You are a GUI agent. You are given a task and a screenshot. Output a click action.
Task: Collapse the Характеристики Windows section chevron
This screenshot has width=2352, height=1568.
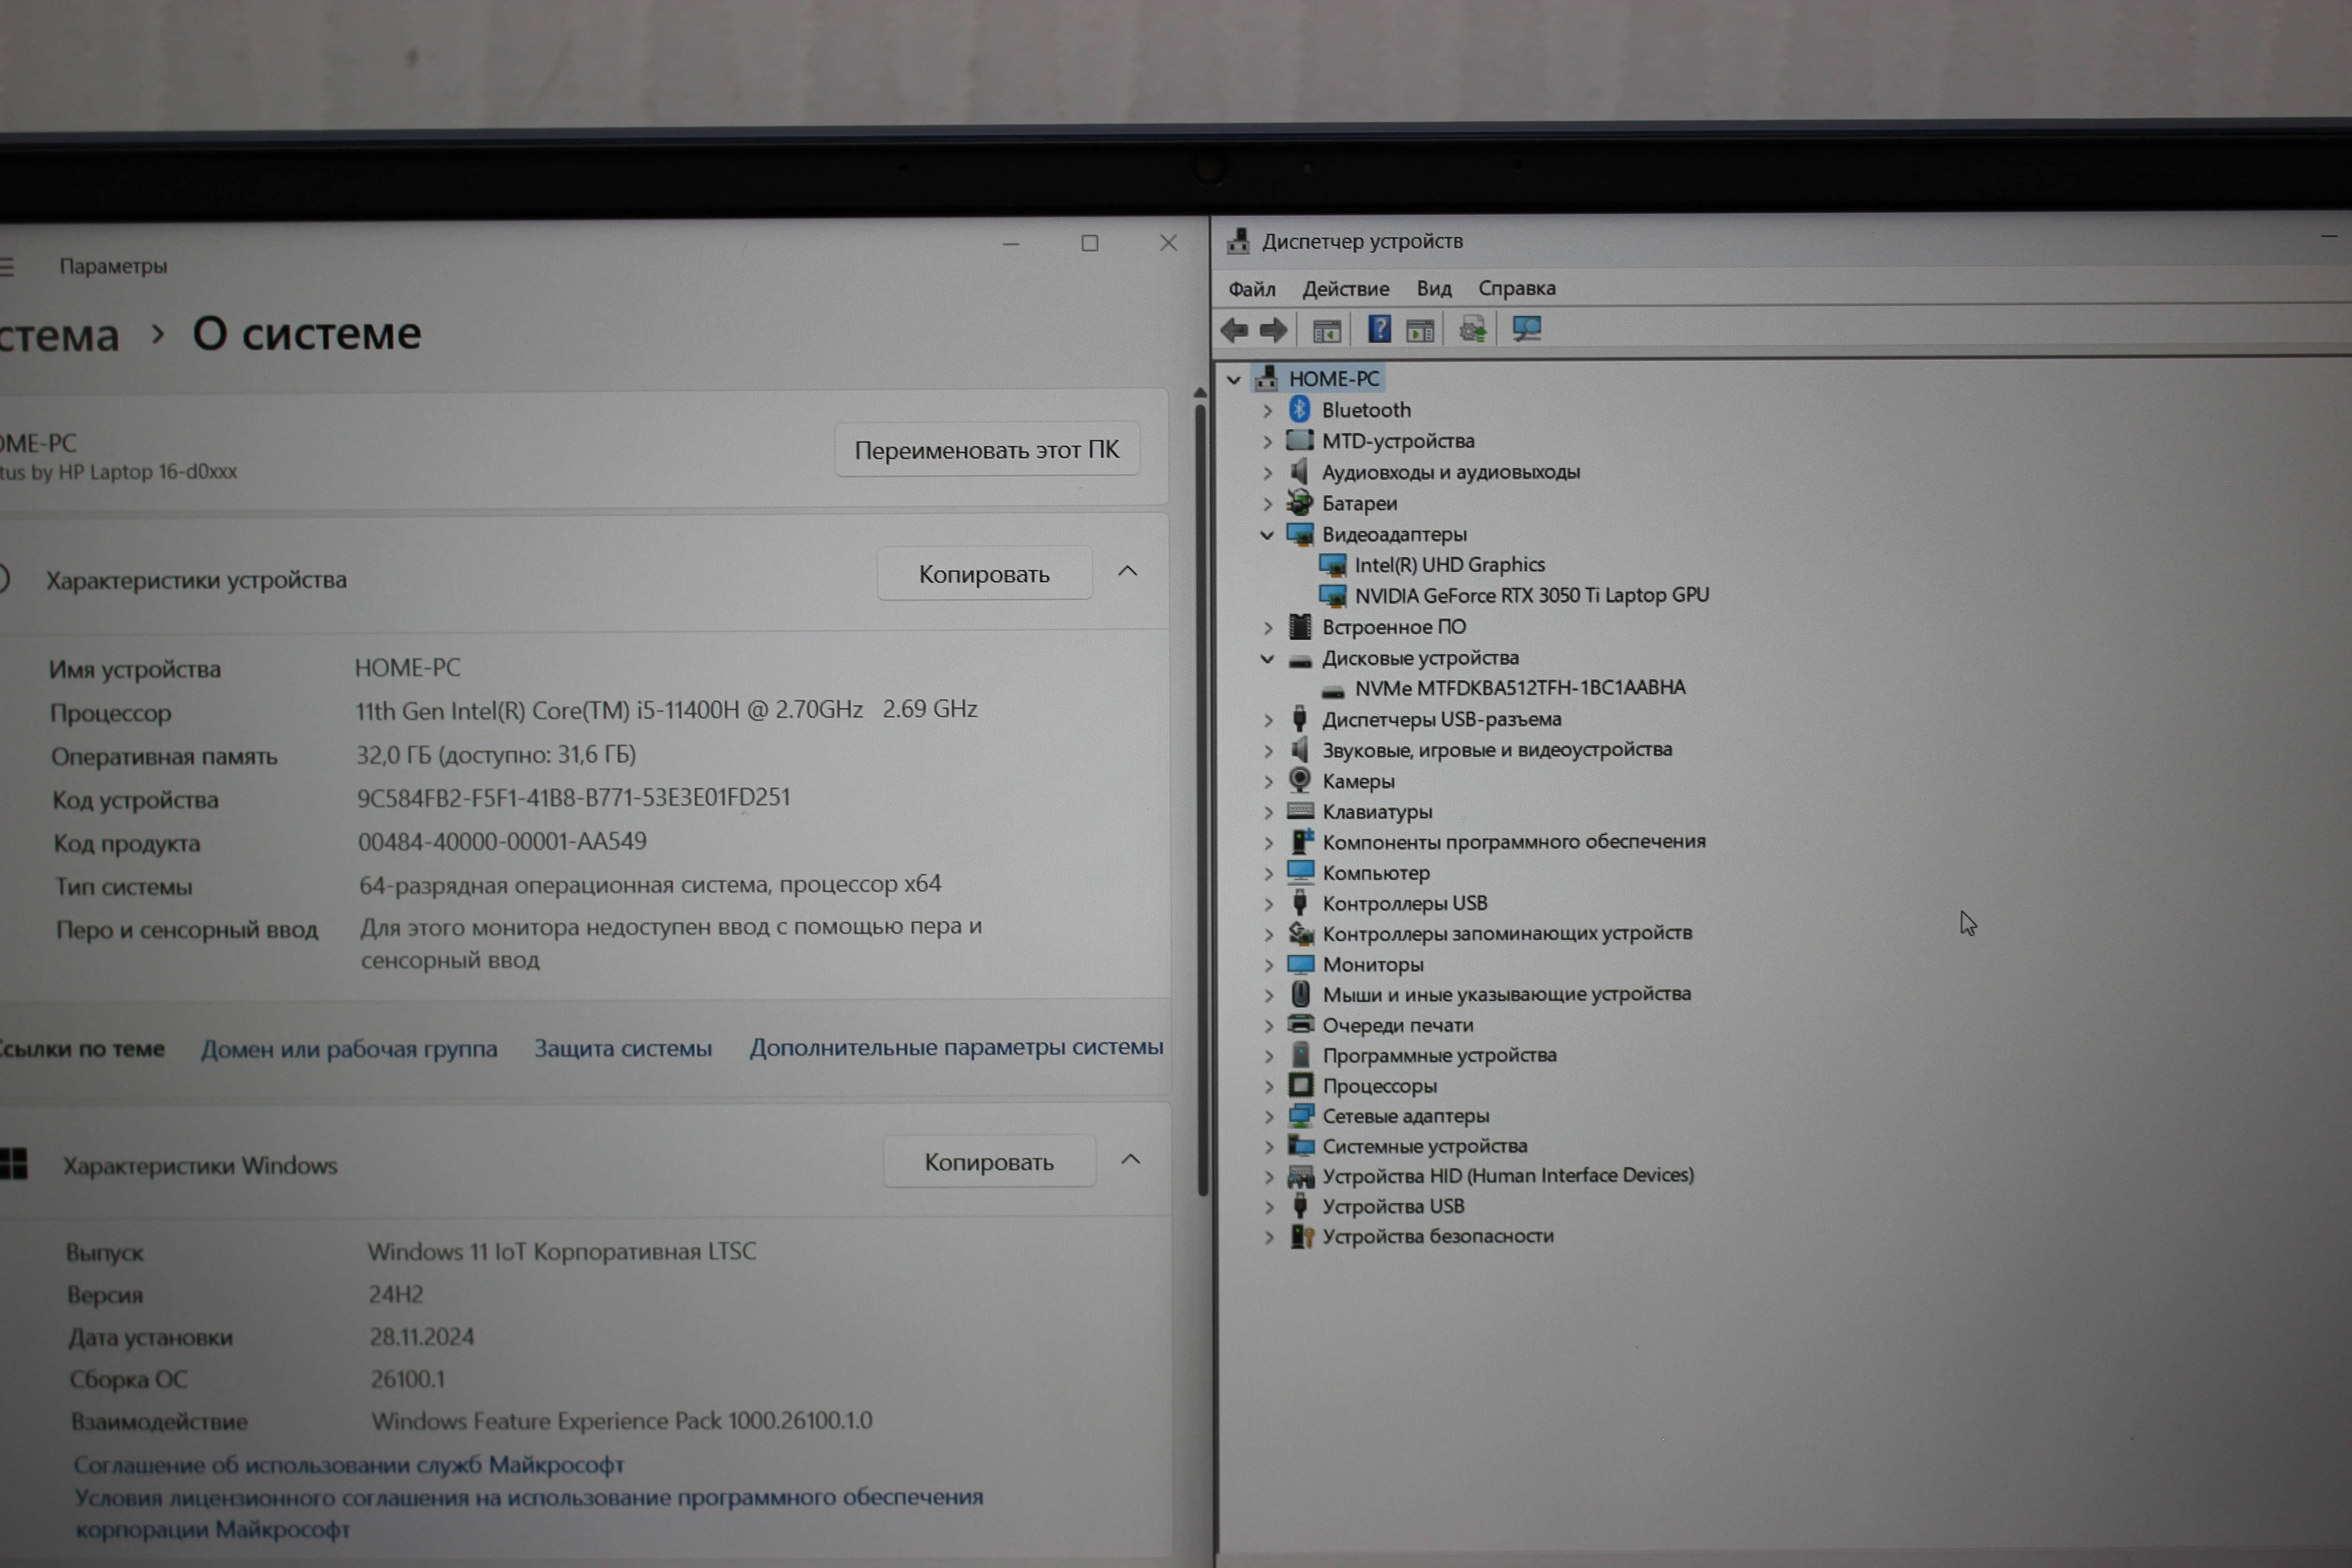(x=1130, y=1160)
